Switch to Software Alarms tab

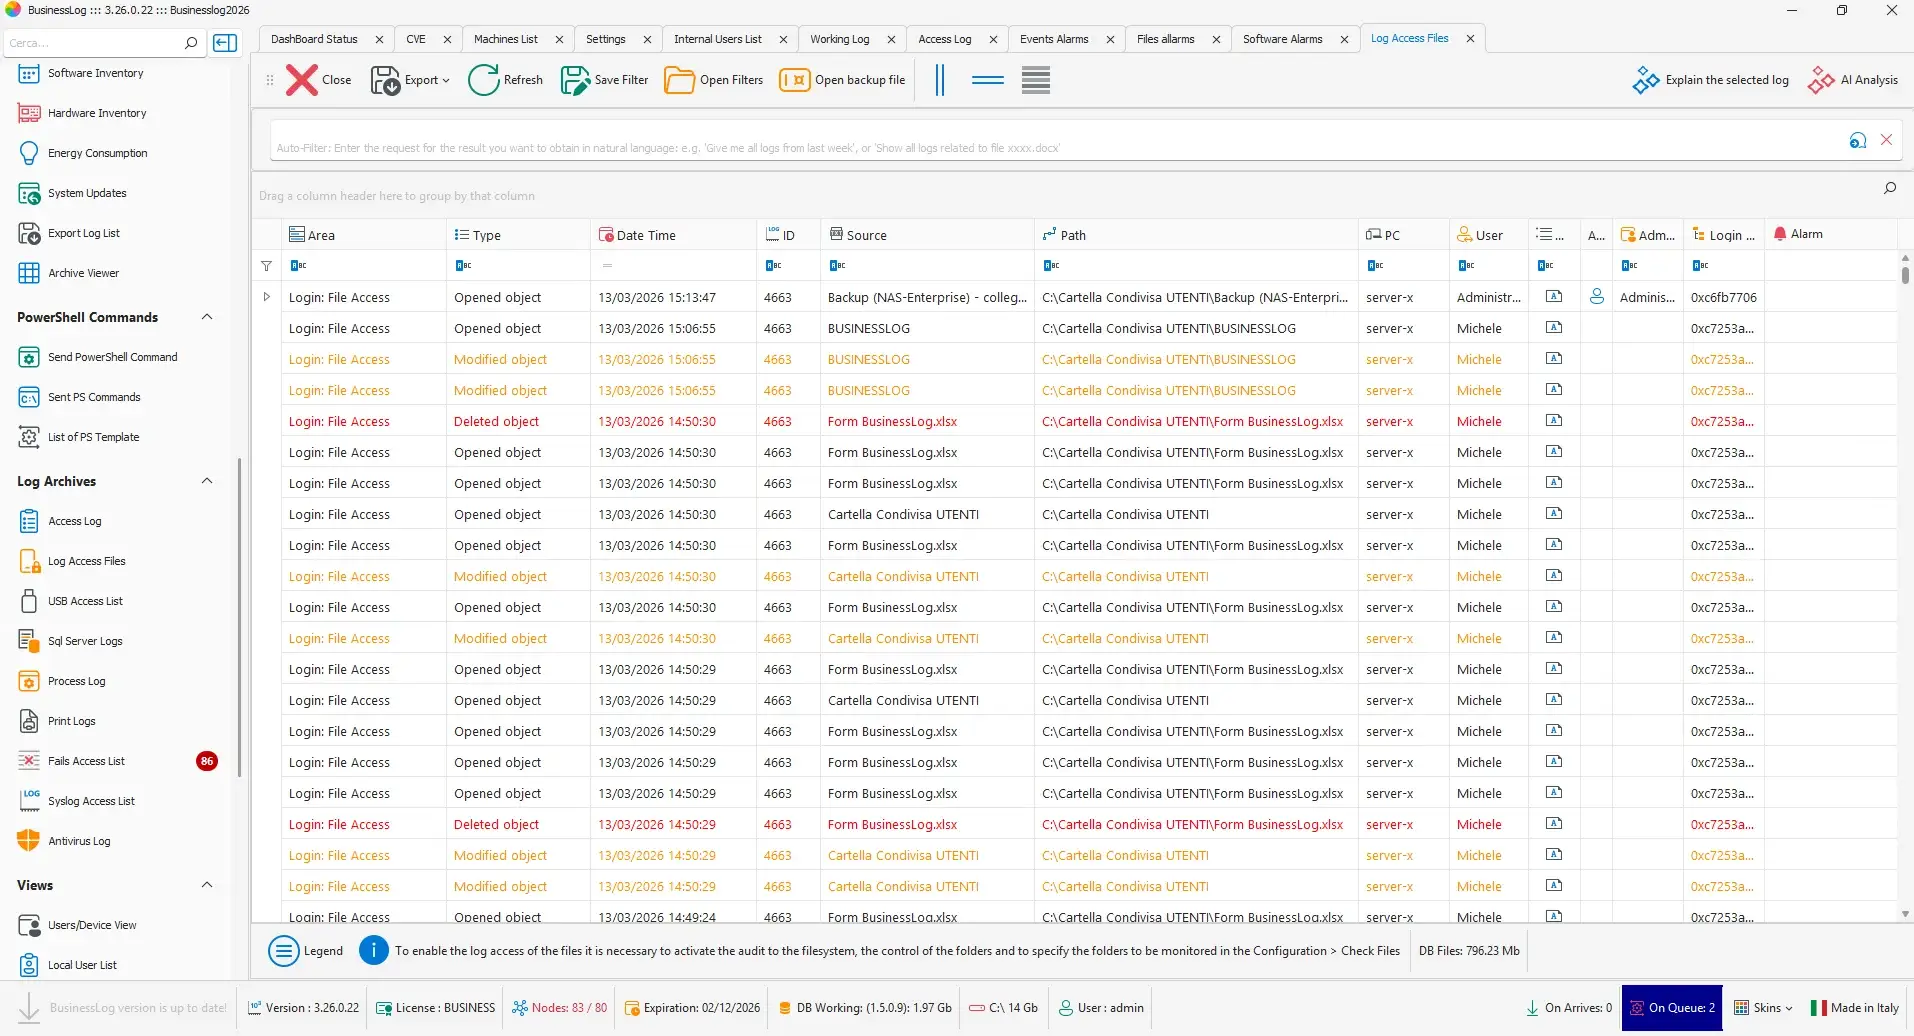[1282, 39]
